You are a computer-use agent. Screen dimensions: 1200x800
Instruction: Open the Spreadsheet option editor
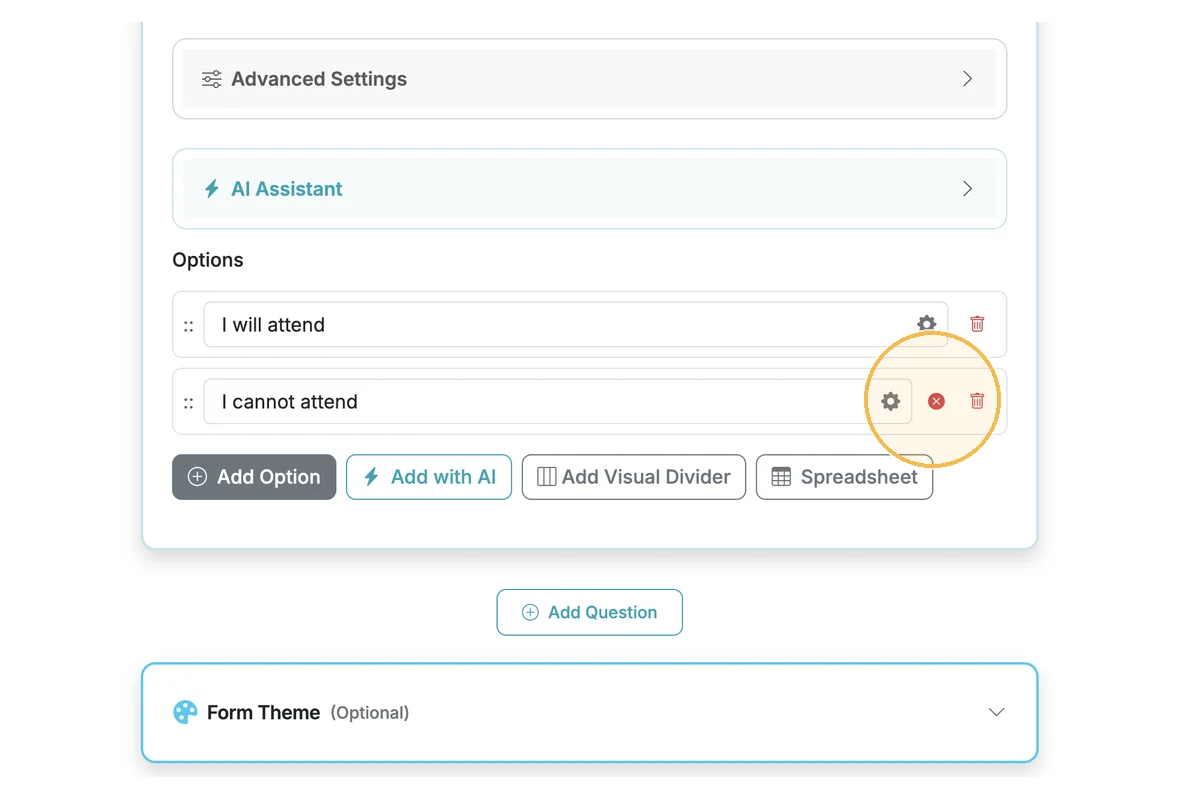(844, 477)
